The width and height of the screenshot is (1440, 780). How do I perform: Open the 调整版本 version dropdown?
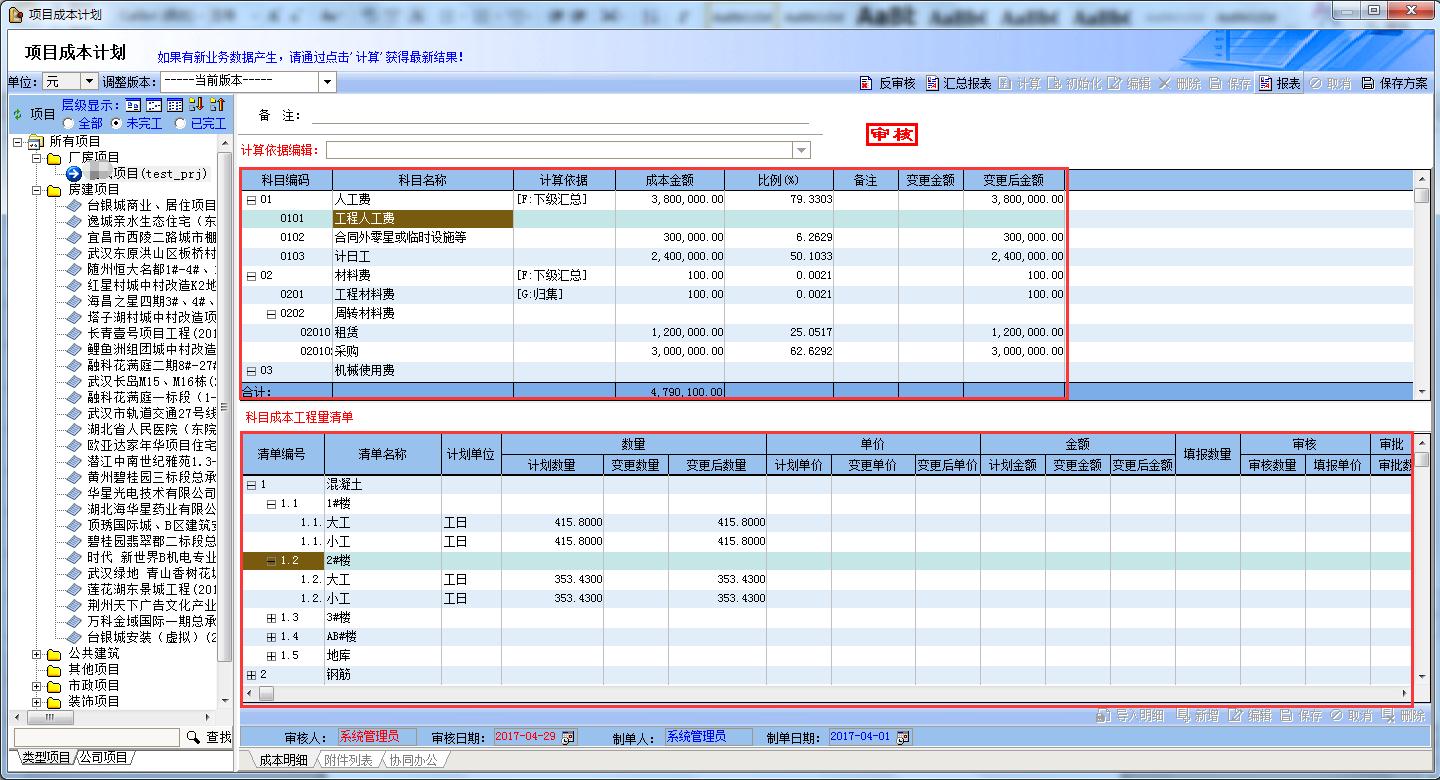[x=327, y=82]
